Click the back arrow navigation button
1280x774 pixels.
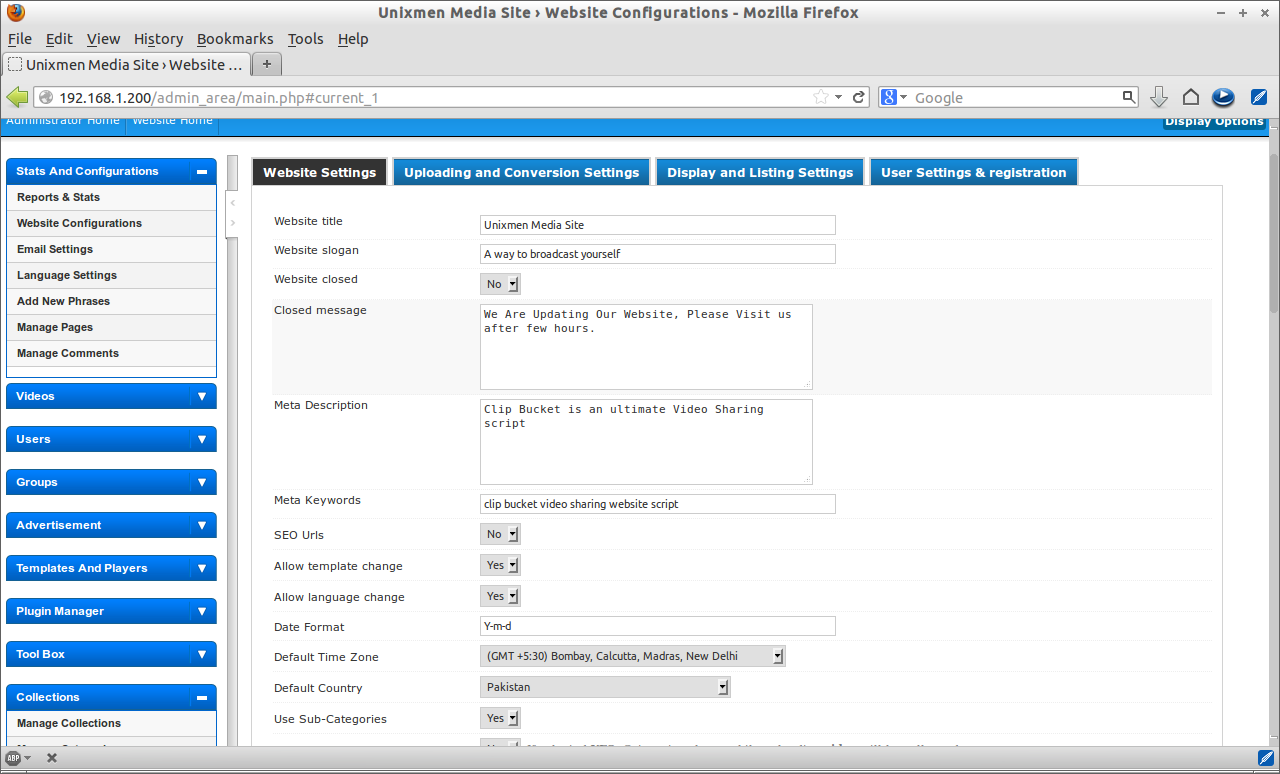point(17,97)
